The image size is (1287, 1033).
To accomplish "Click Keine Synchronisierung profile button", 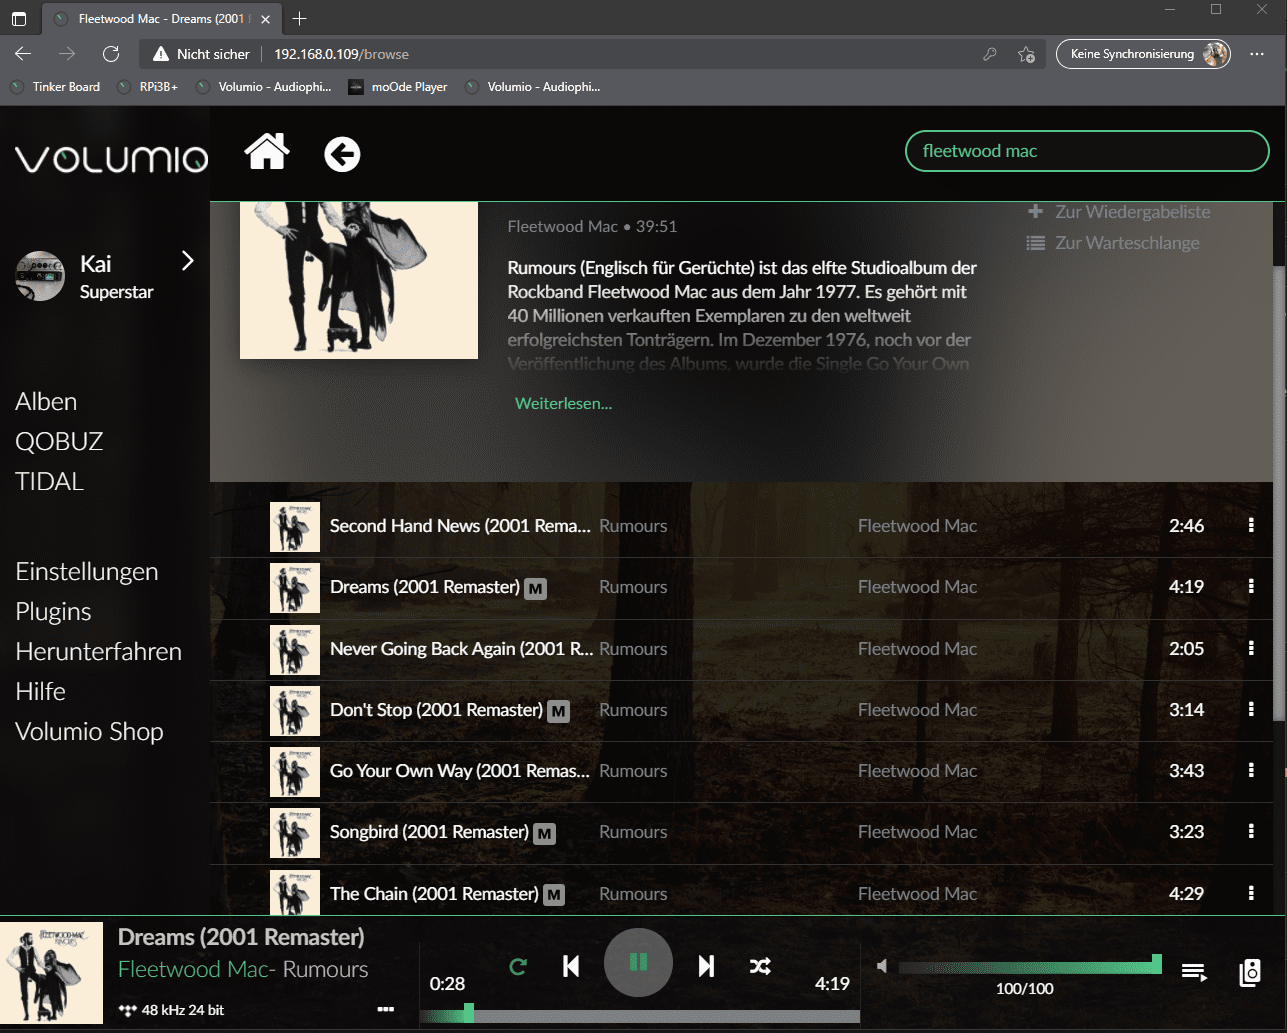I will pyautogui.click(x=1143, y=54).
